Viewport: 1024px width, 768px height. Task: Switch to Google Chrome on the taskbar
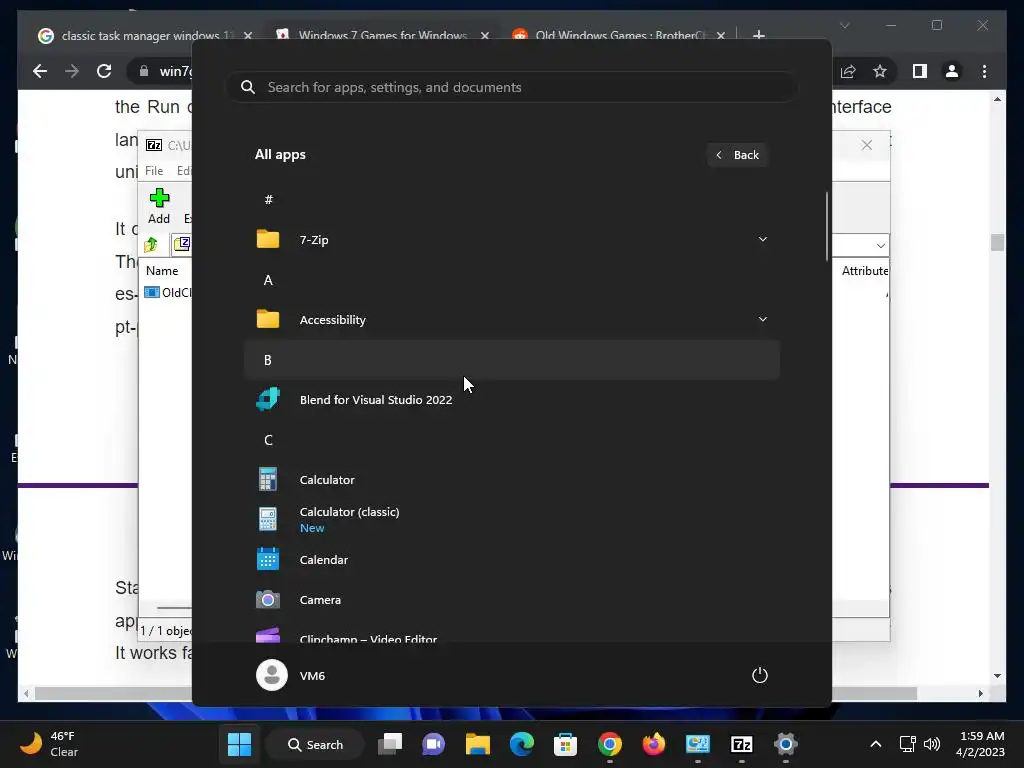(x=609, y=744)
